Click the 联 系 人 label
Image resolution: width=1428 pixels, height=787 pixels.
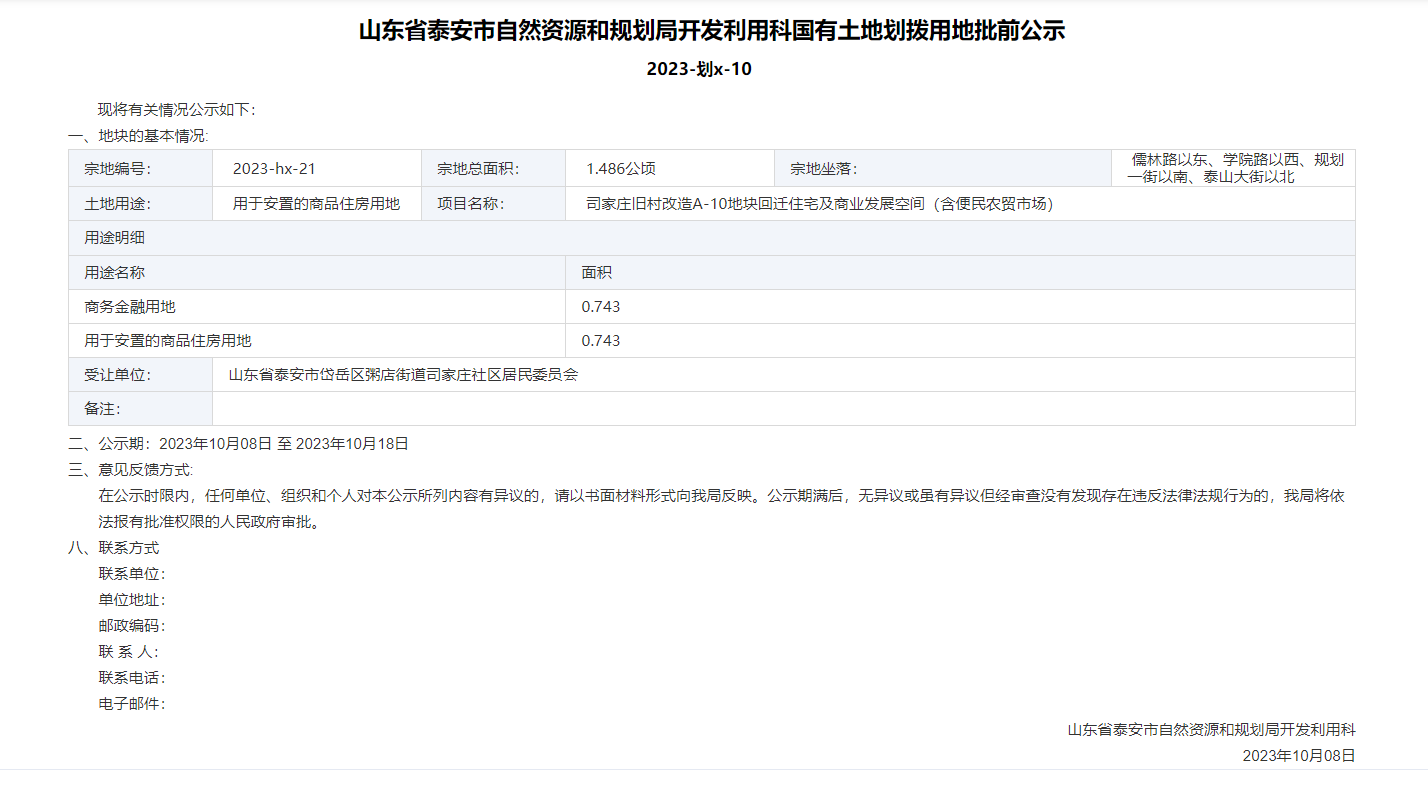[x=129, y=652]
